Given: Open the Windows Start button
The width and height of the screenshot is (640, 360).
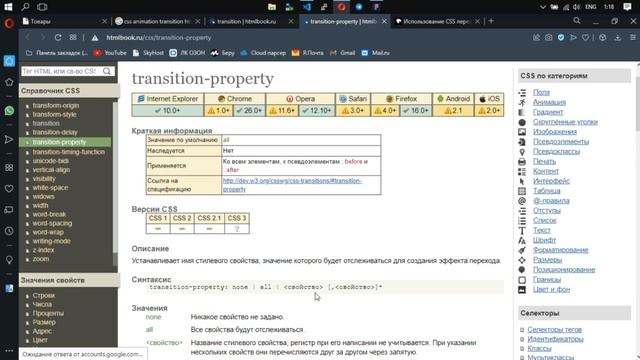Looking at the screenshot, I should pyautogui.click(x=8, y=7).
